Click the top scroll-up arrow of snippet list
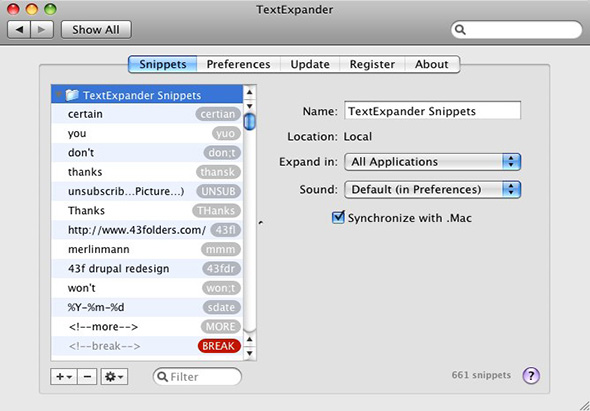 click(249, 92)
